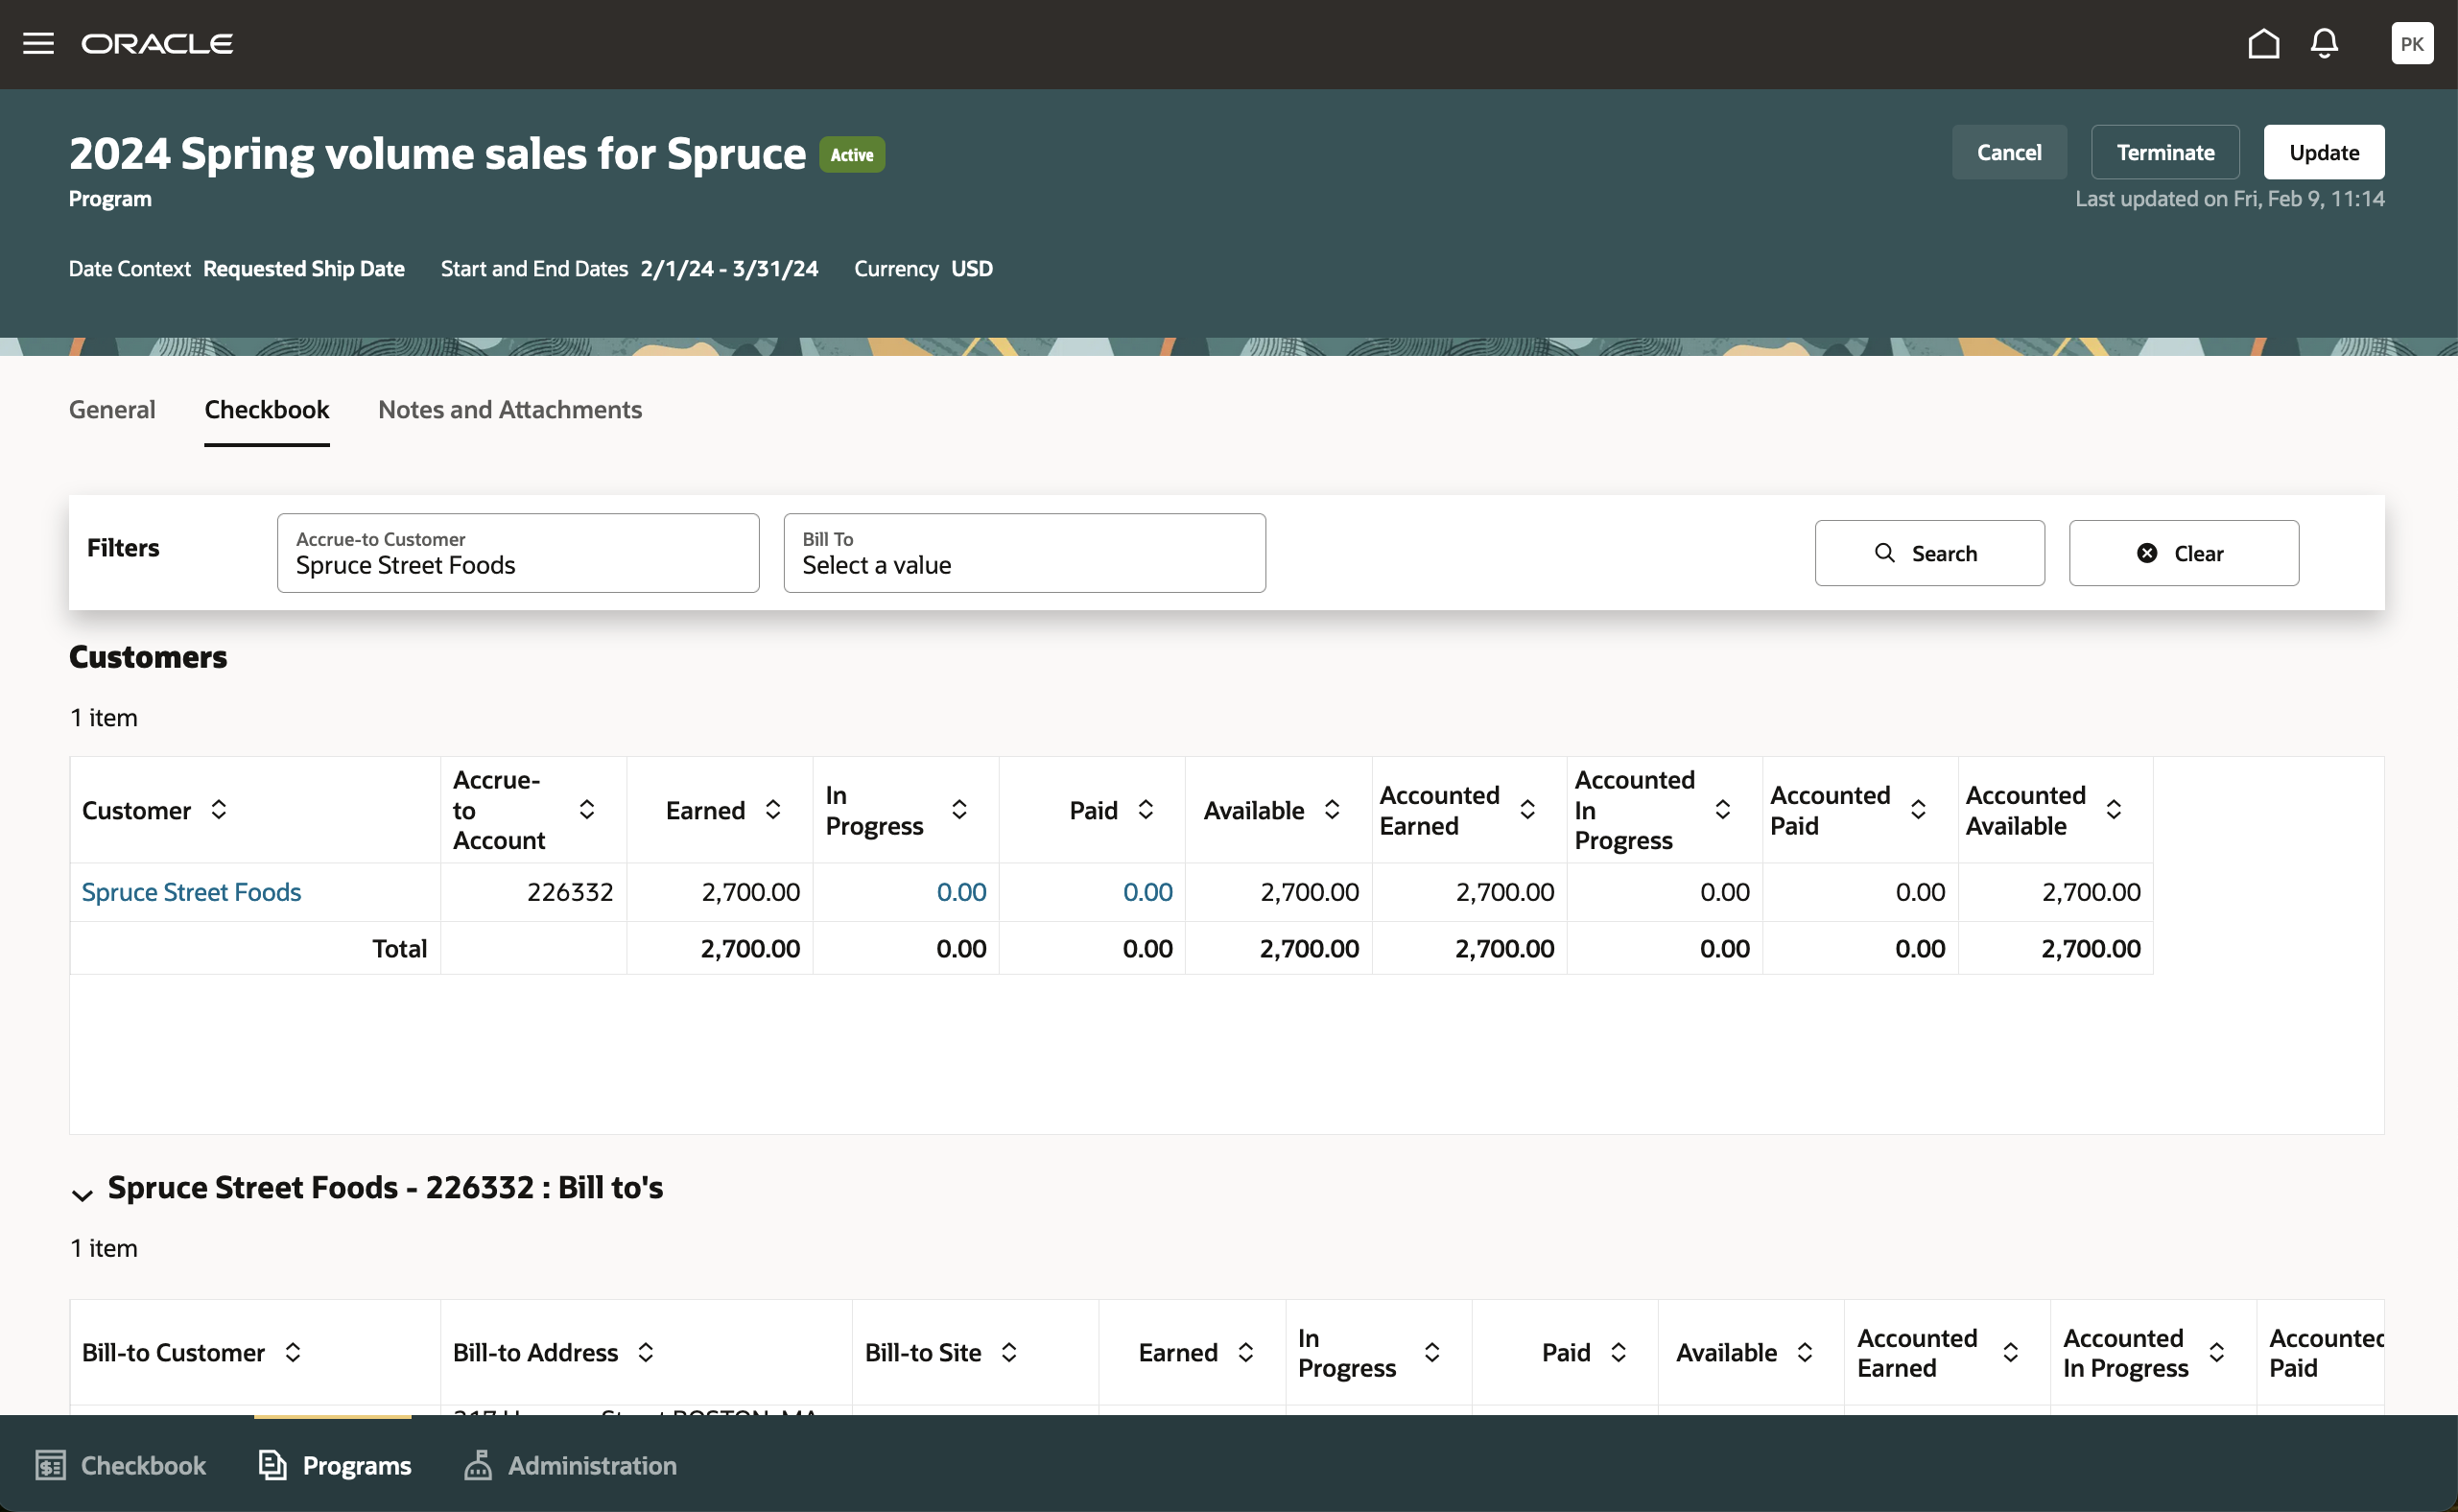Open the navigation hamburger menu
The image size is (2458, 1512).
point(38,43)
